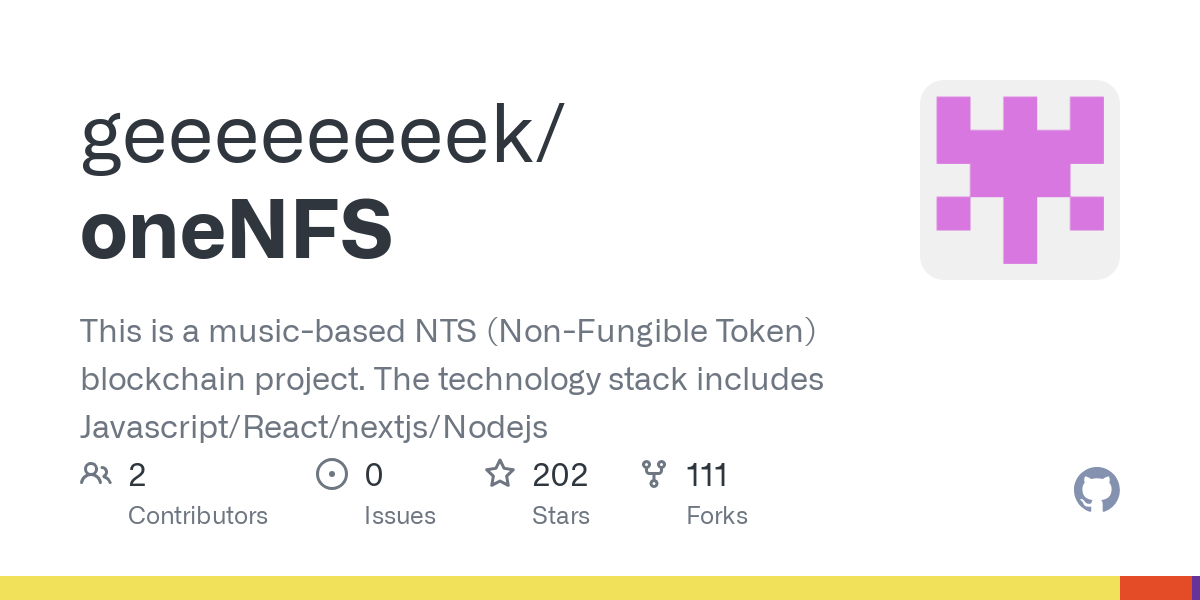Open the pink pixel identicon avatar
Image resolution: width=1200 pixels, height=600 pixels.
(1019, 180)
